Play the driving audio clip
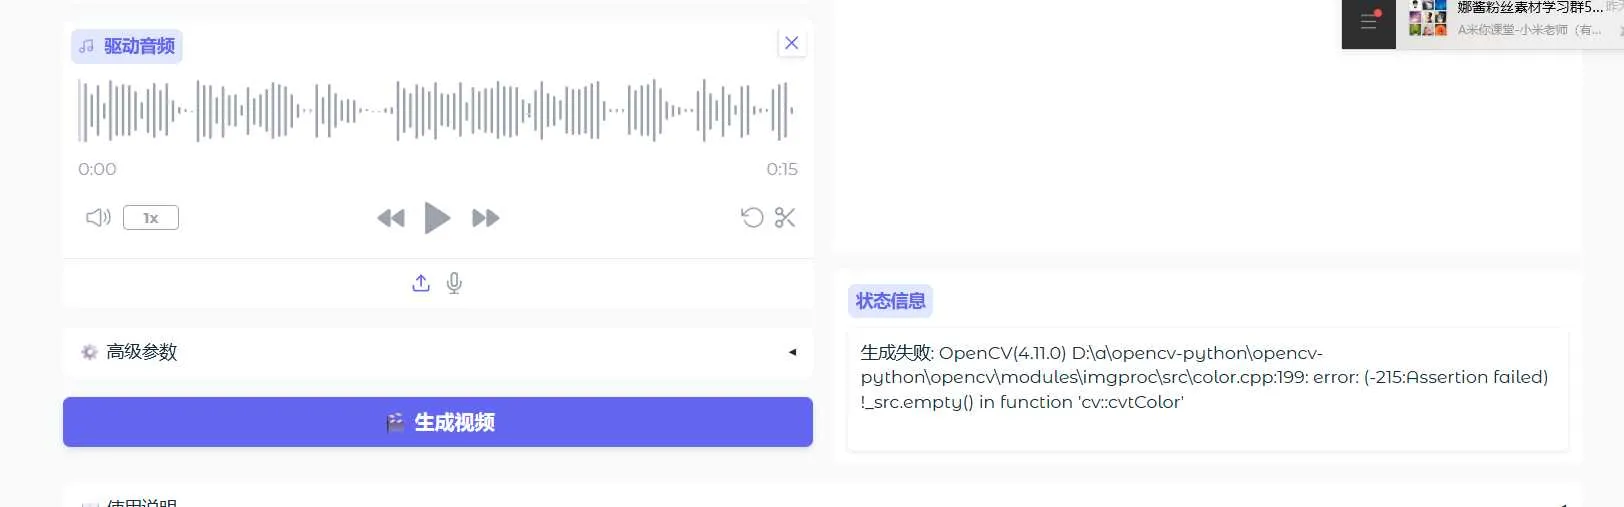 coord(437,218)
